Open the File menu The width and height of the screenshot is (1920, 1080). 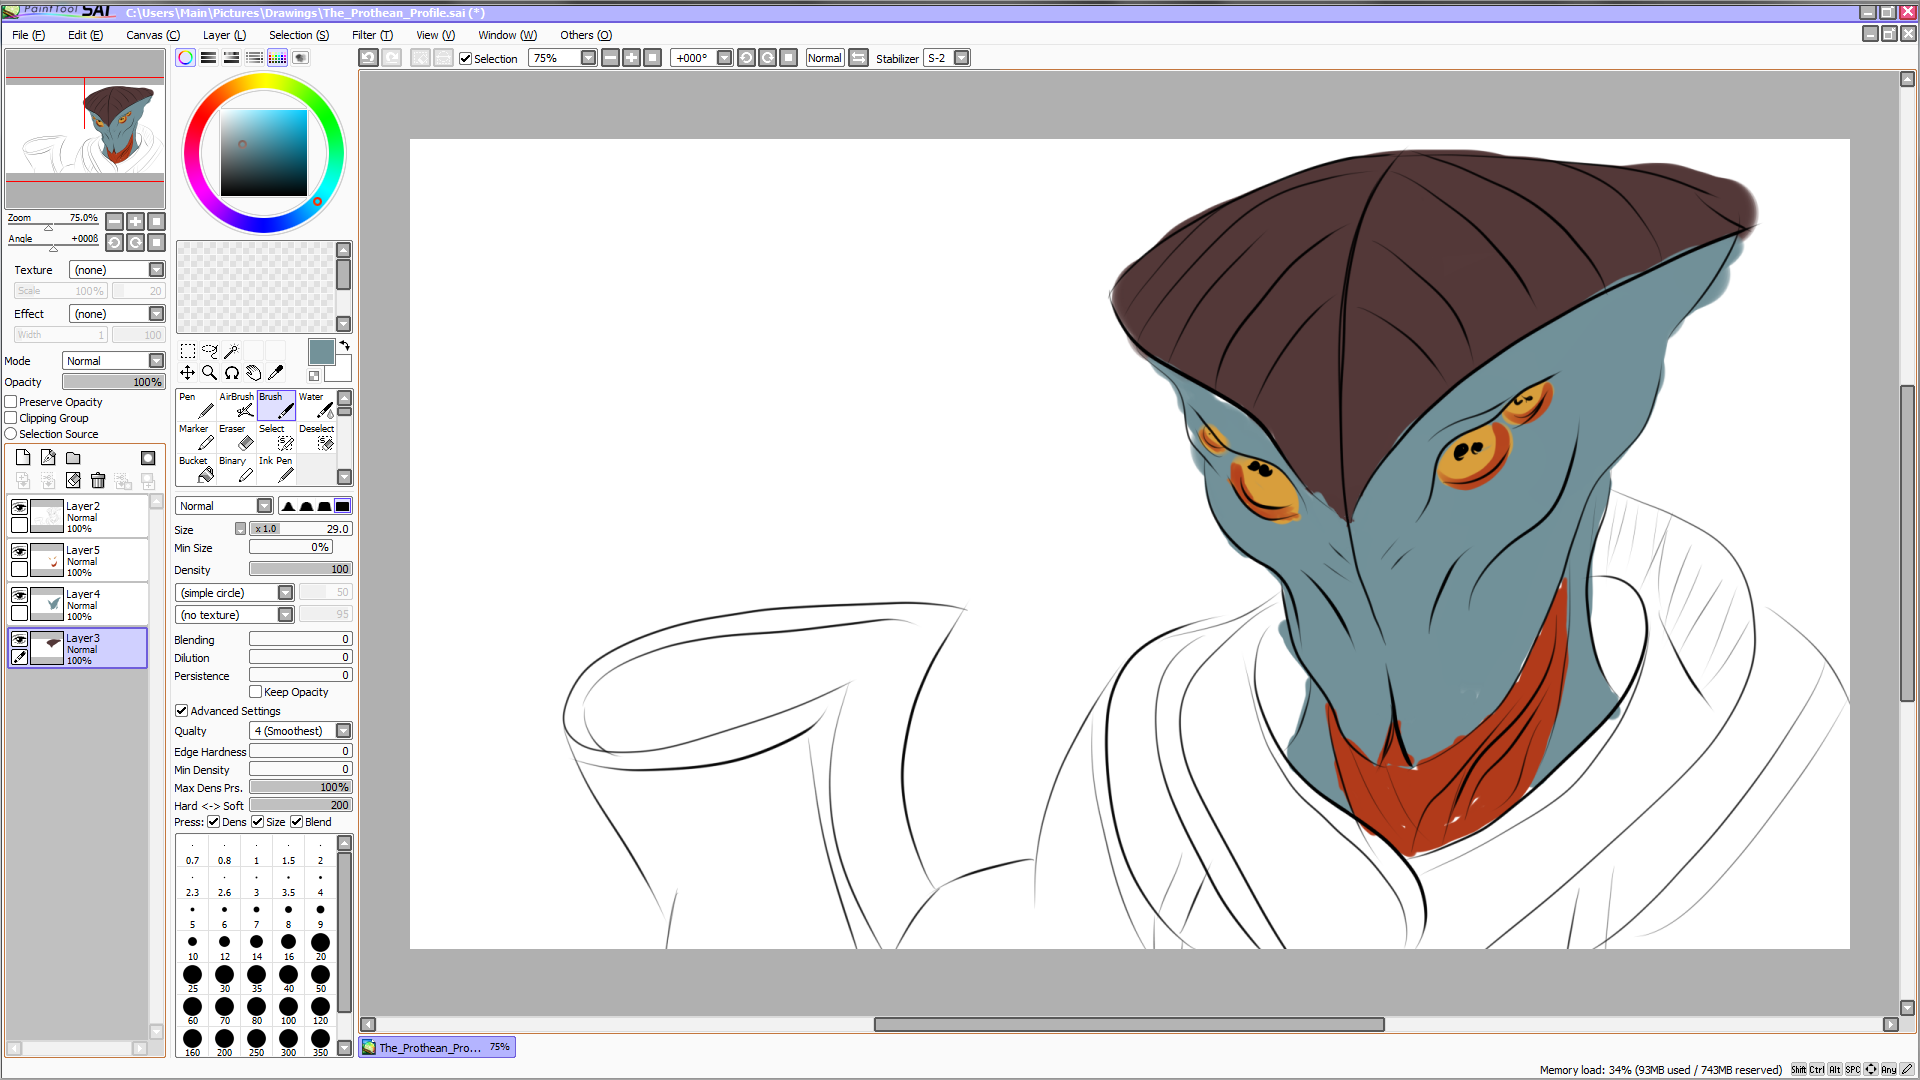pos(28,35)
